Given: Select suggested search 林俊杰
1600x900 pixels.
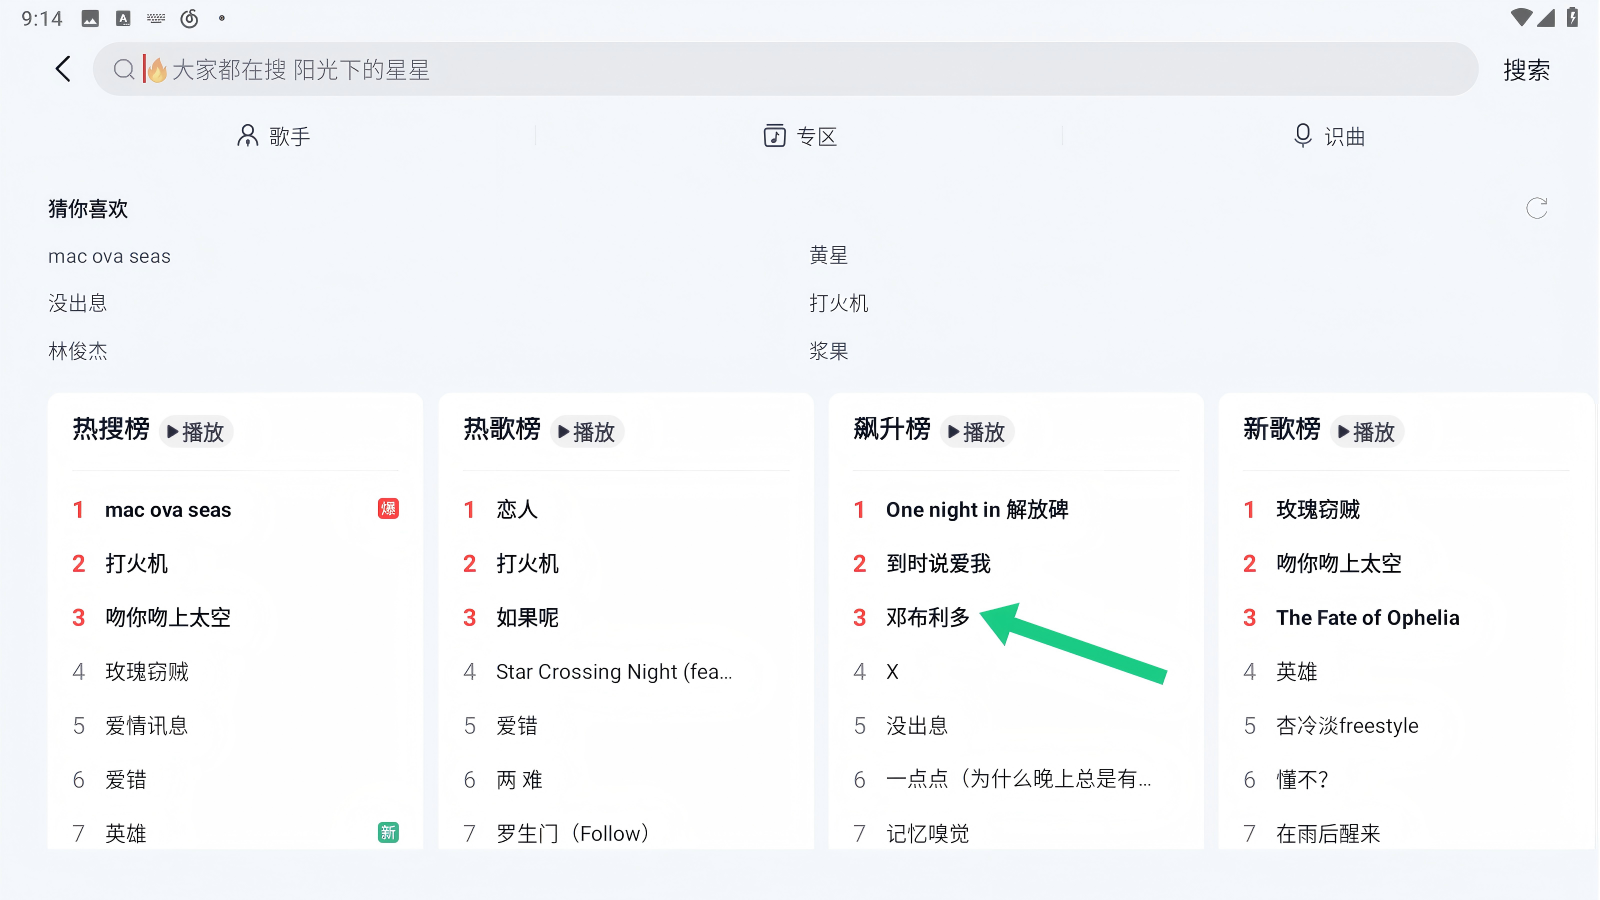Looking at the screenshot, I should point(78,351).
